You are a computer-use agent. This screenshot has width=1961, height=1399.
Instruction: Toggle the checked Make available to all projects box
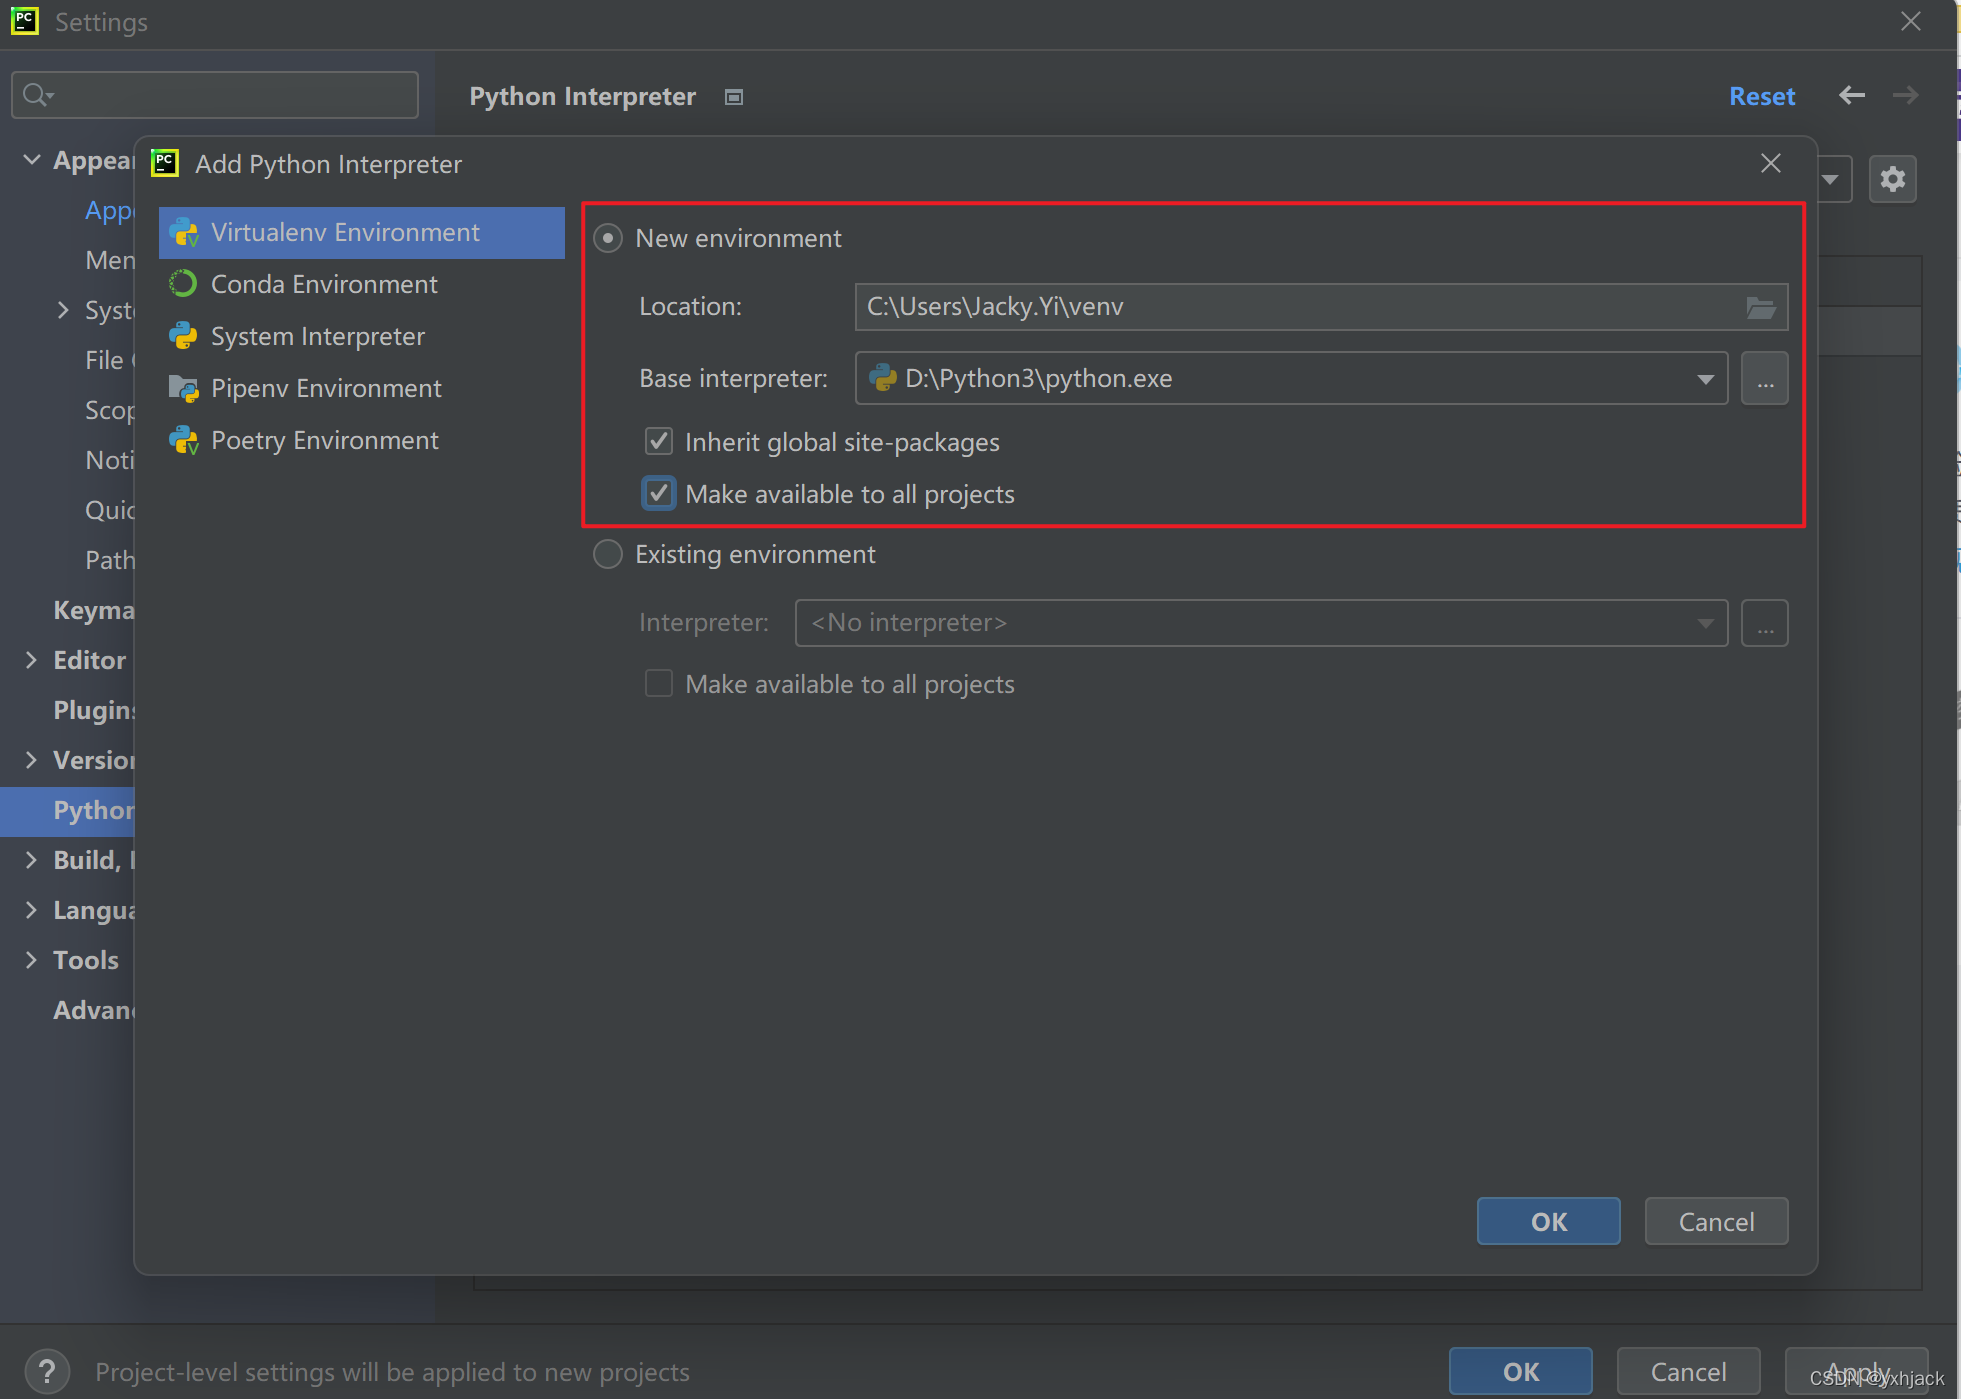(659, 493)
